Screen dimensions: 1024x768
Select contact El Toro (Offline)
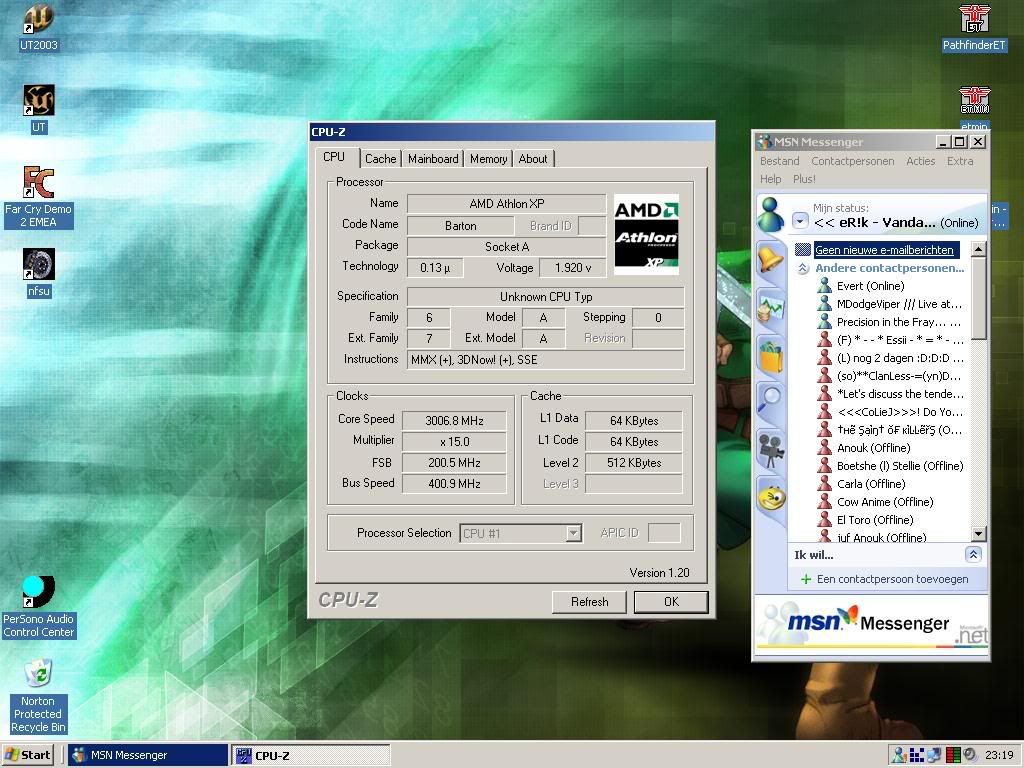pyautogui.click(x=866, y=520)
